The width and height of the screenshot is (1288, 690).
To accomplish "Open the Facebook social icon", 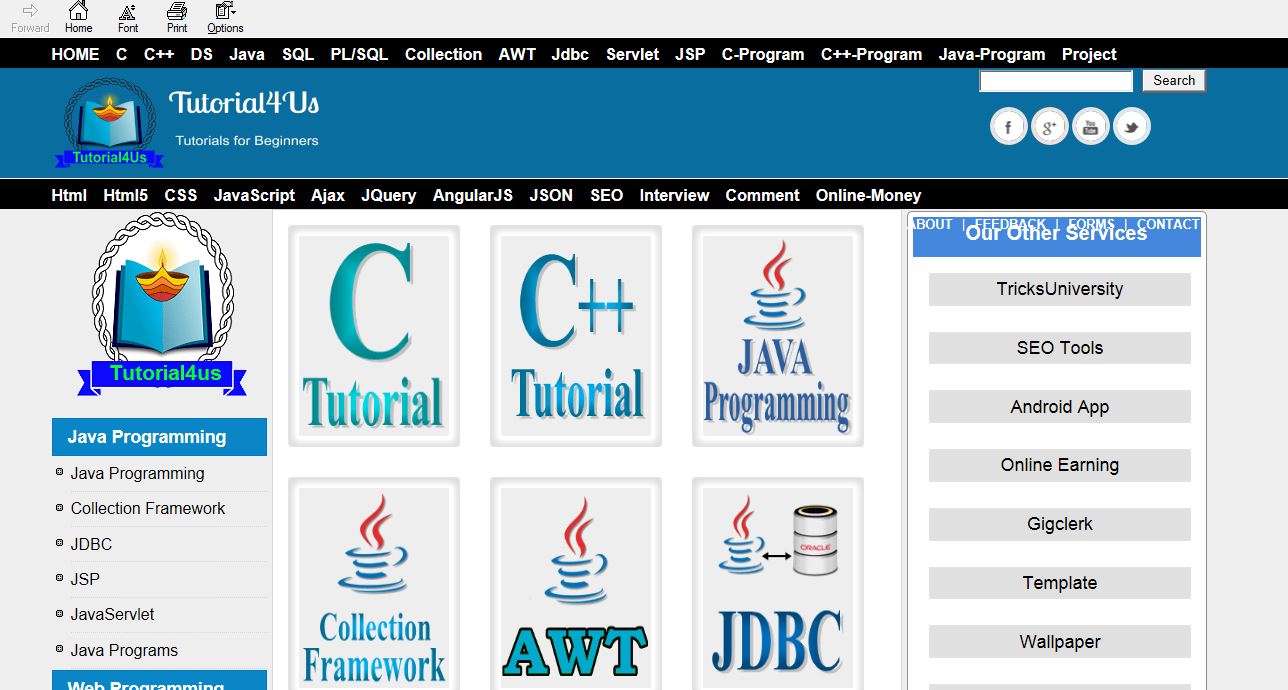I will point(1008,126).
